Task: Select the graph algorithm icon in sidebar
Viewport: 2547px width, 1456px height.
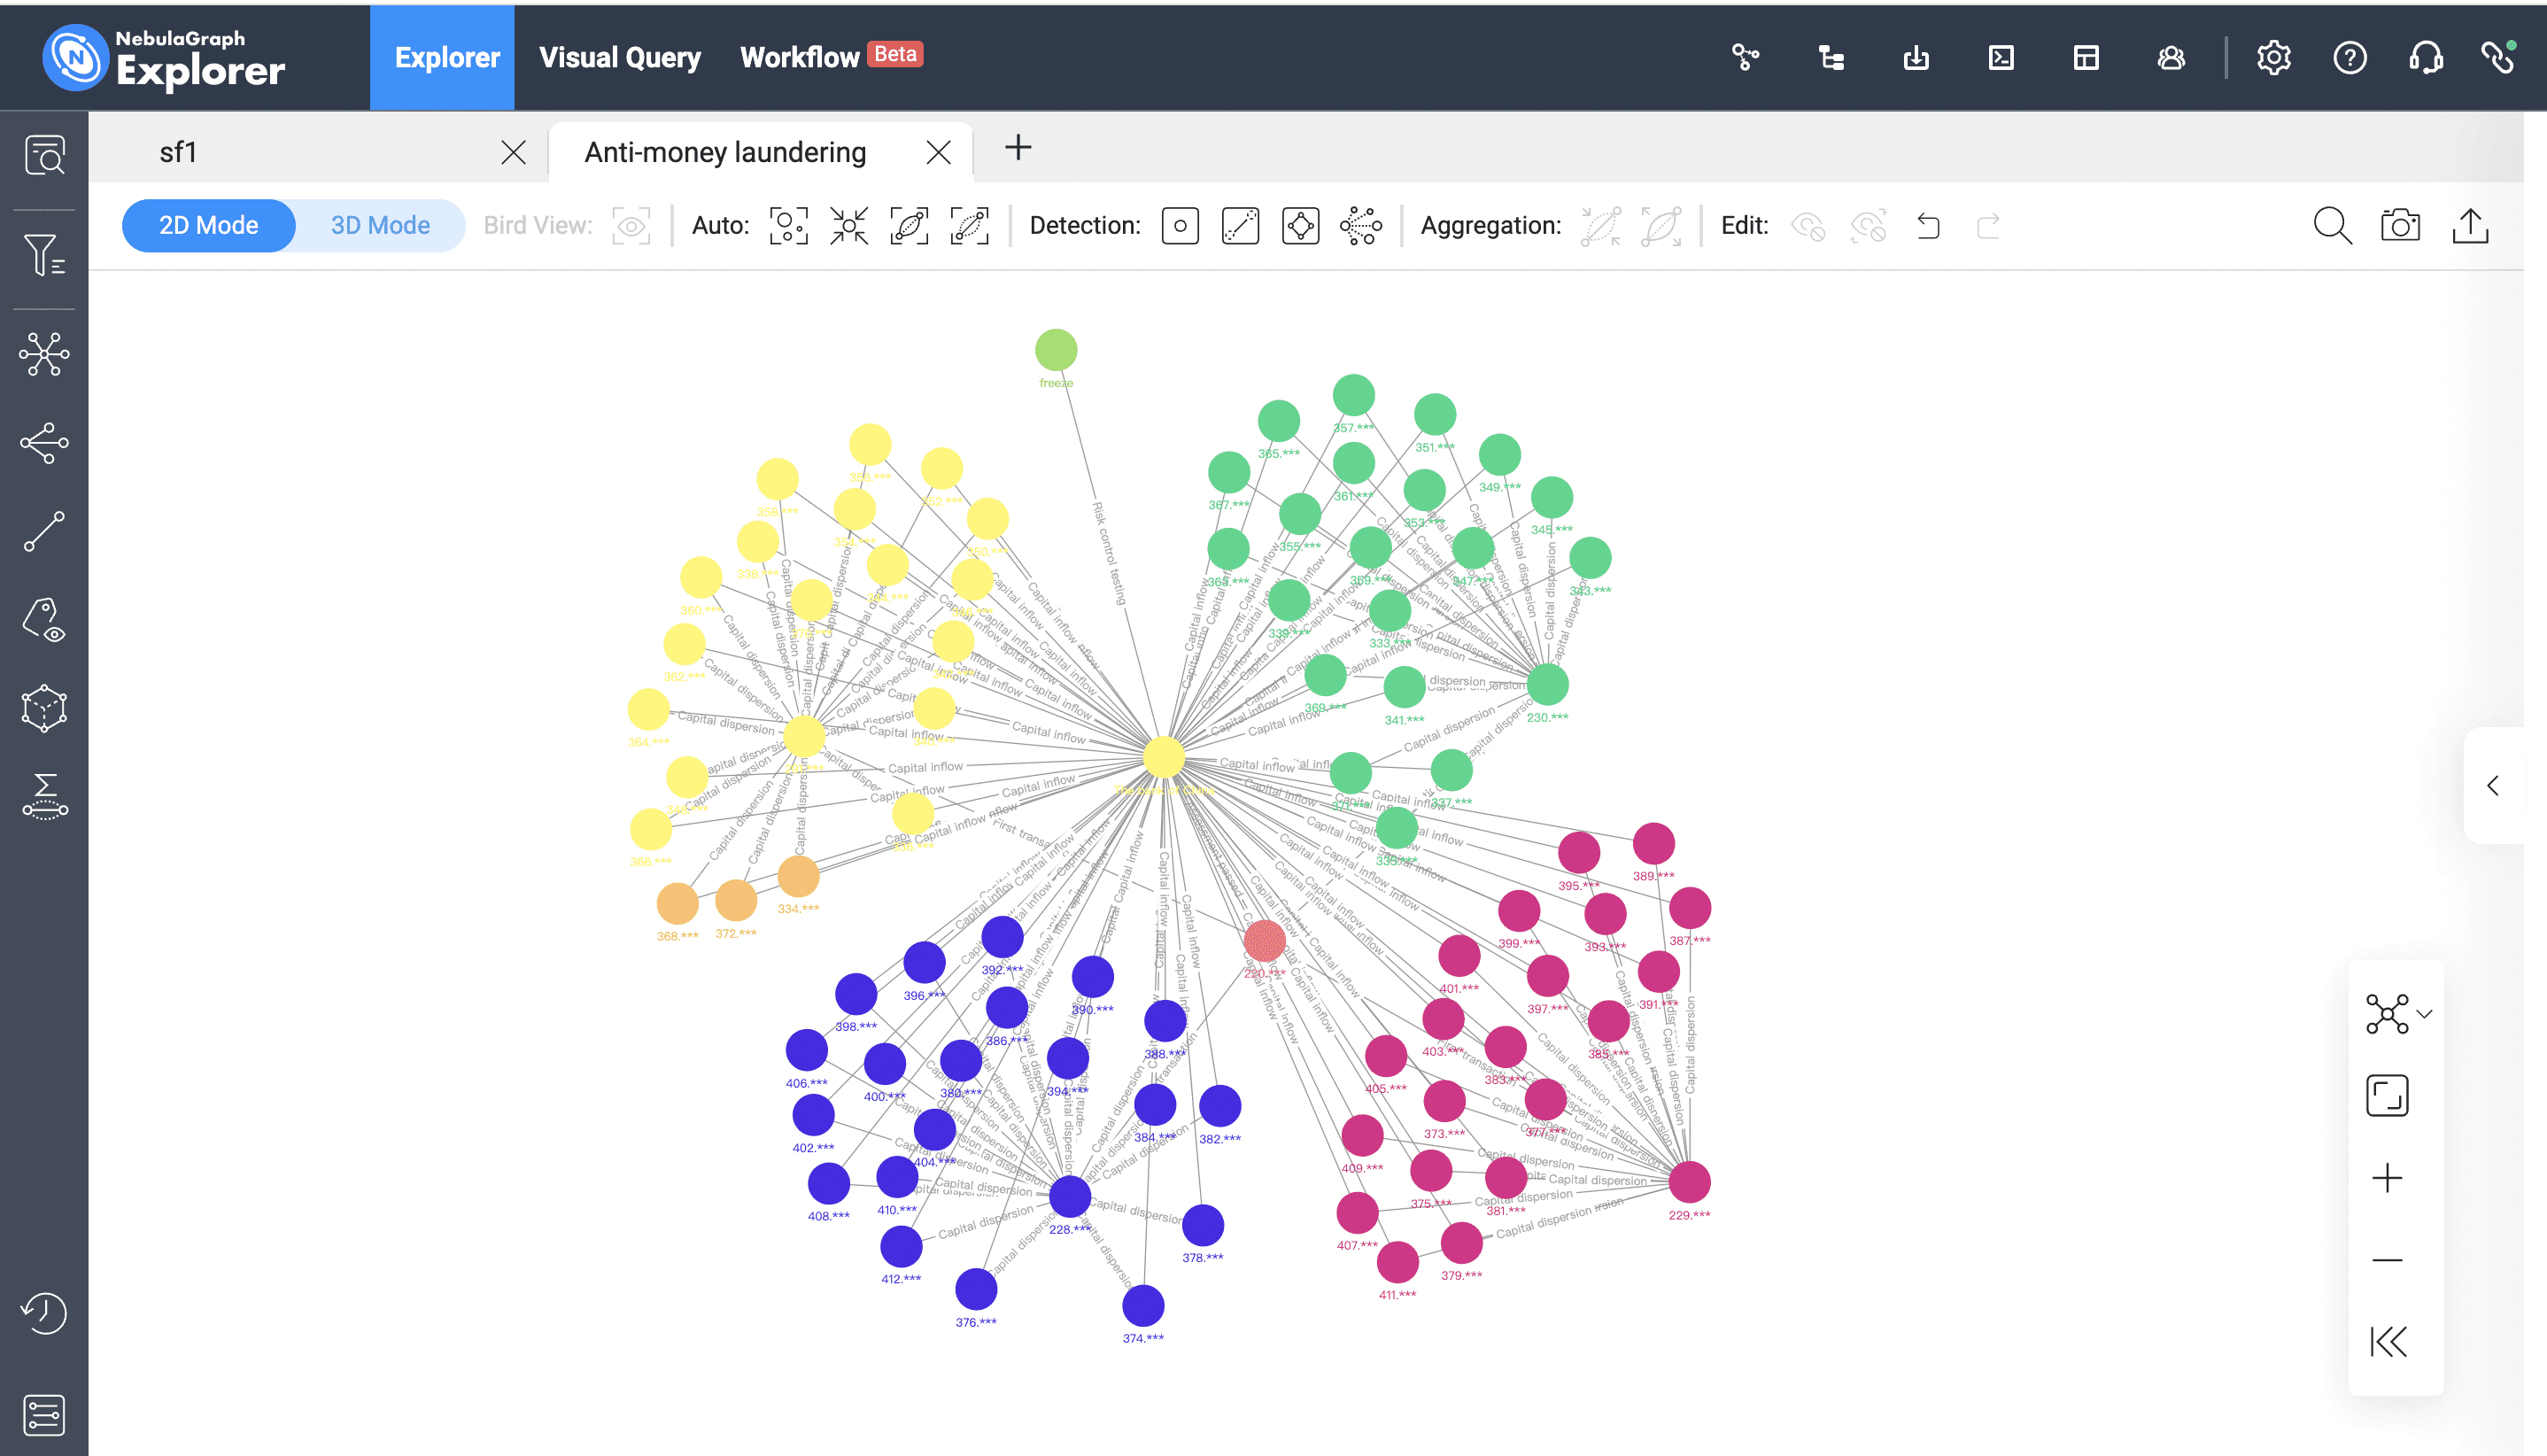Action: click(x=44, y=355)
